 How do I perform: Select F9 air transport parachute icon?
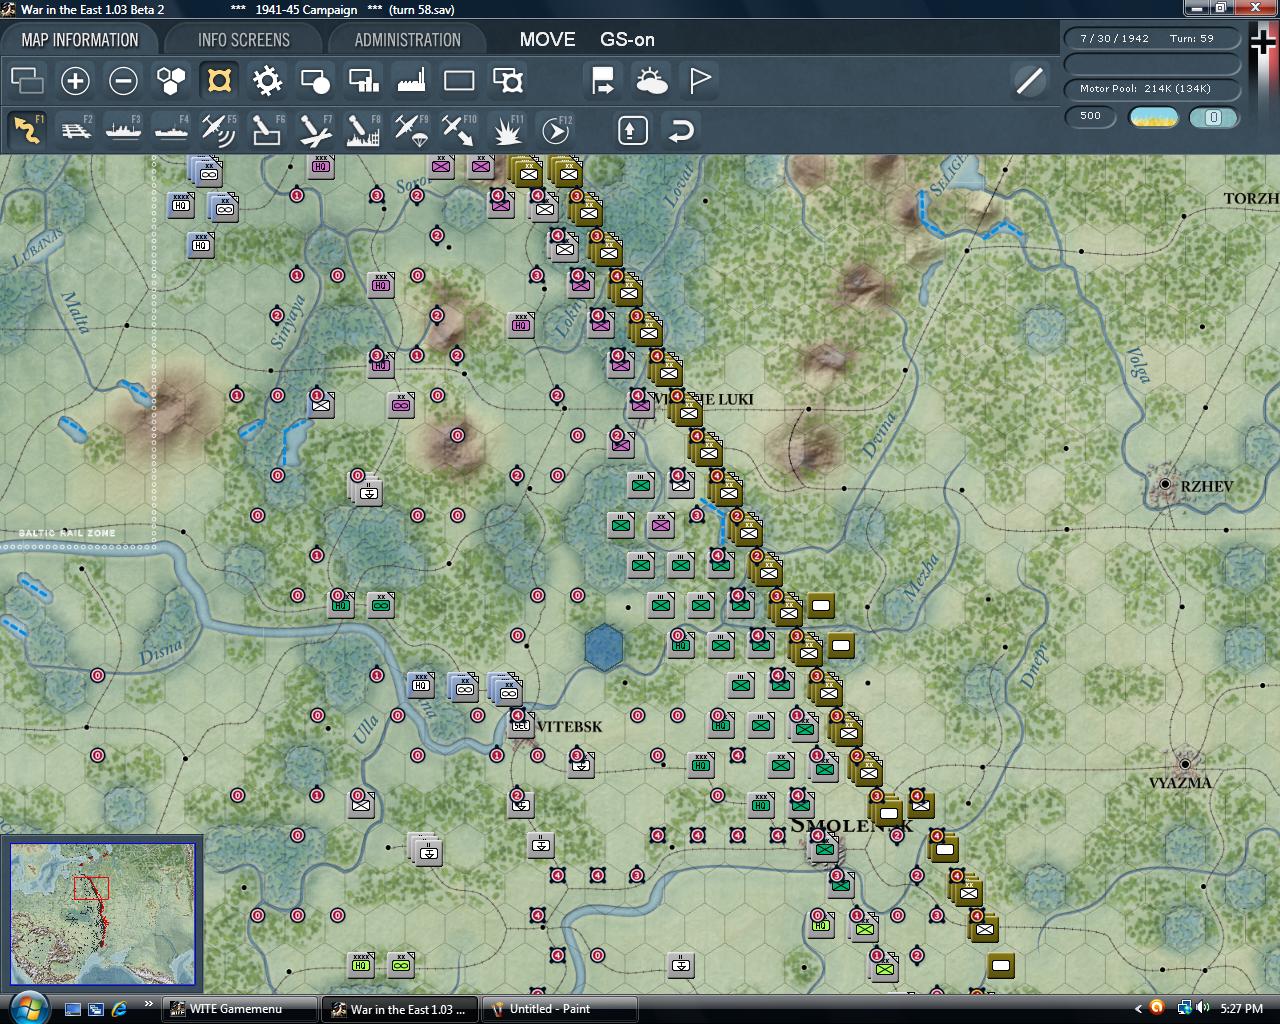[x=411, y=130]
